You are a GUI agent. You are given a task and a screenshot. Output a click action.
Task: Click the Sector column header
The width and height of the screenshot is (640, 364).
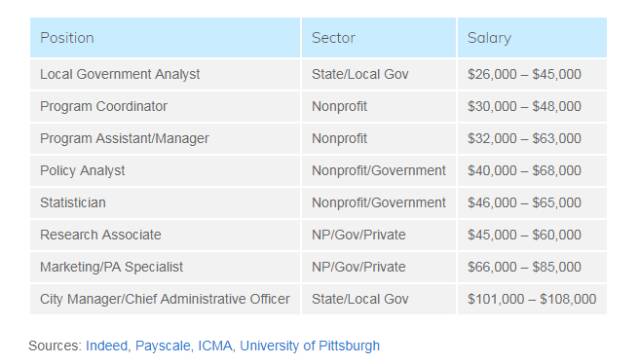[x=379, y=38]
